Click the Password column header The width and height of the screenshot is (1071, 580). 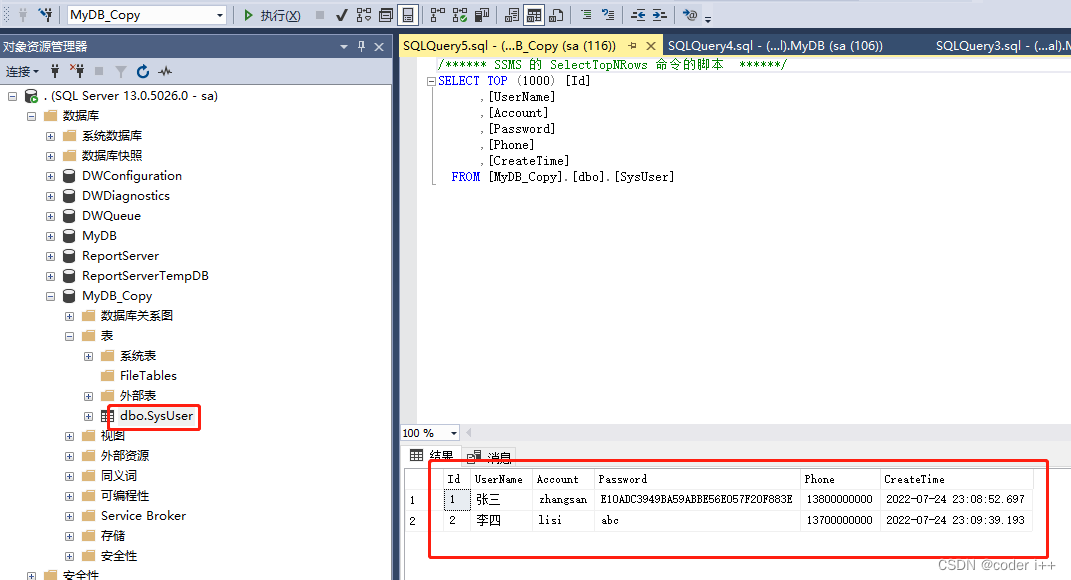[697, 480]
